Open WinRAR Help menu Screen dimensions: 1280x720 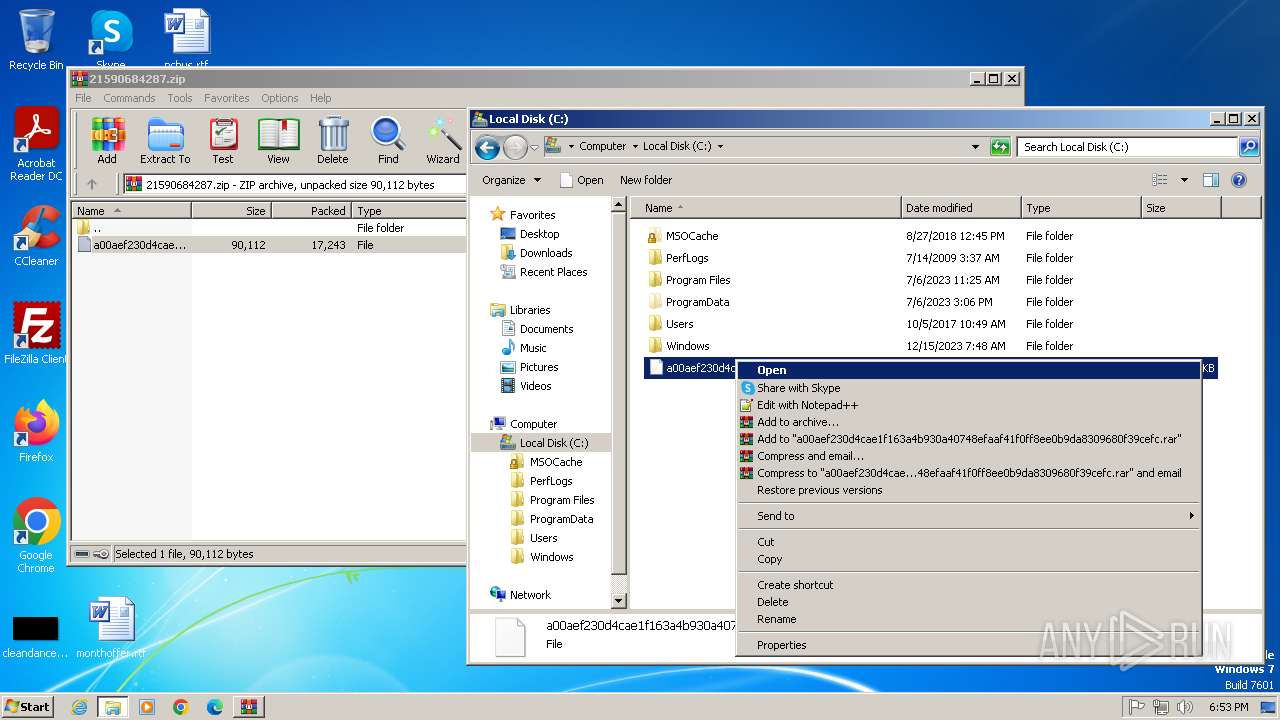320,98
